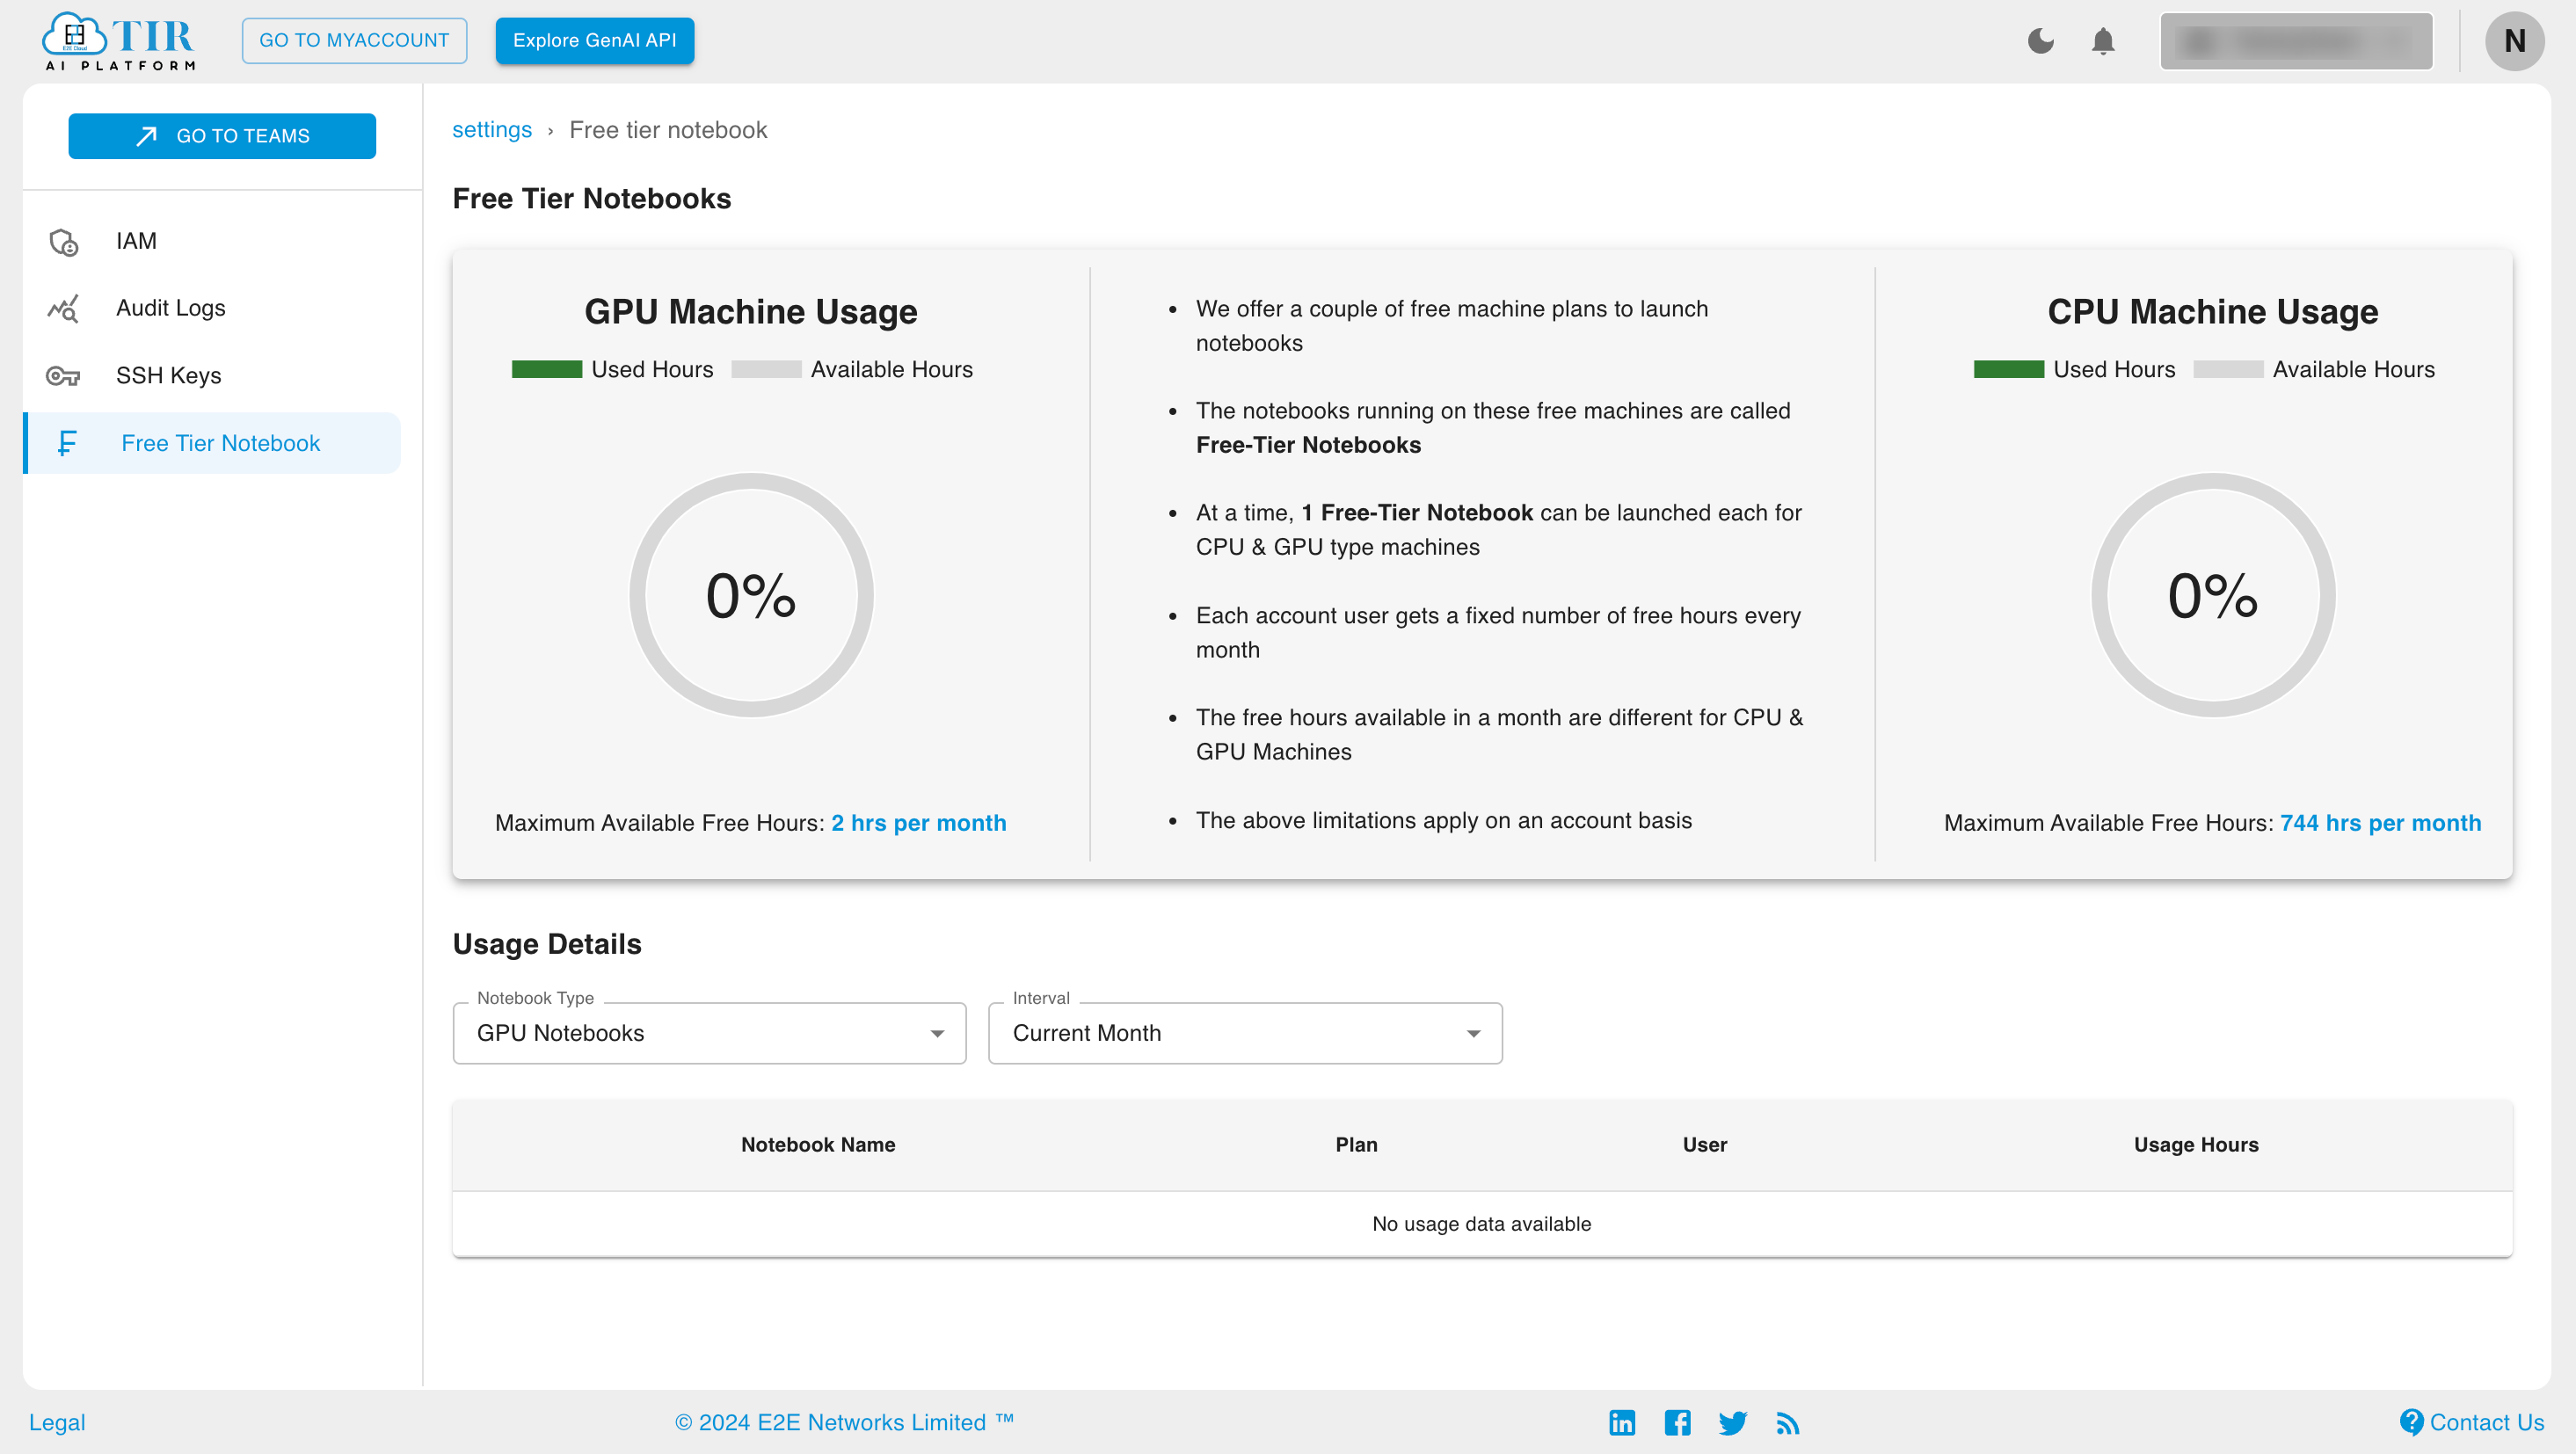Open SSH Keys settings
Viewport: 2576px width, 1454px height.
tap(168, 375)
